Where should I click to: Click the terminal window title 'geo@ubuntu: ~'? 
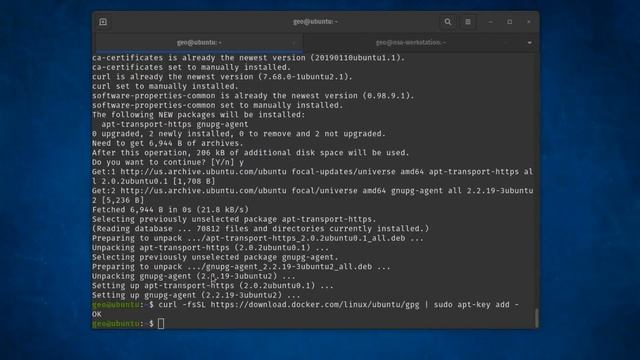click(x=316, y=22)
